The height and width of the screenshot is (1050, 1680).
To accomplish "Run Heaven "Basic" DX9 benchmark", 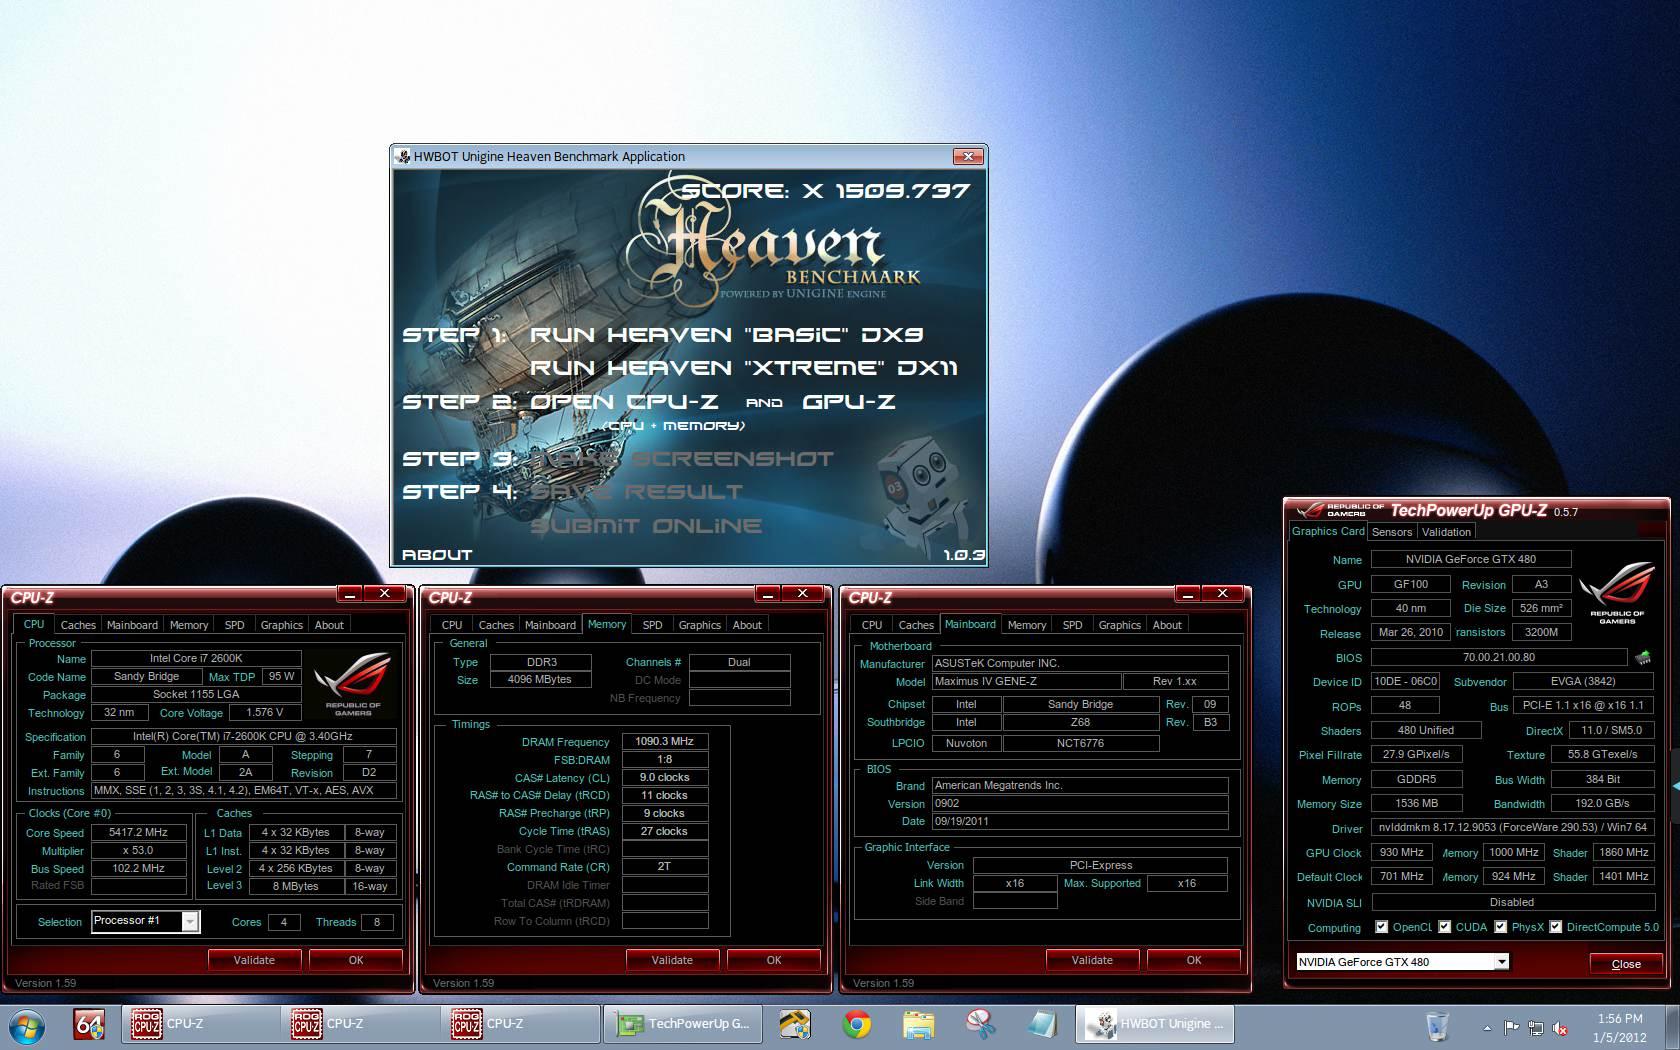I will [727, 335].
